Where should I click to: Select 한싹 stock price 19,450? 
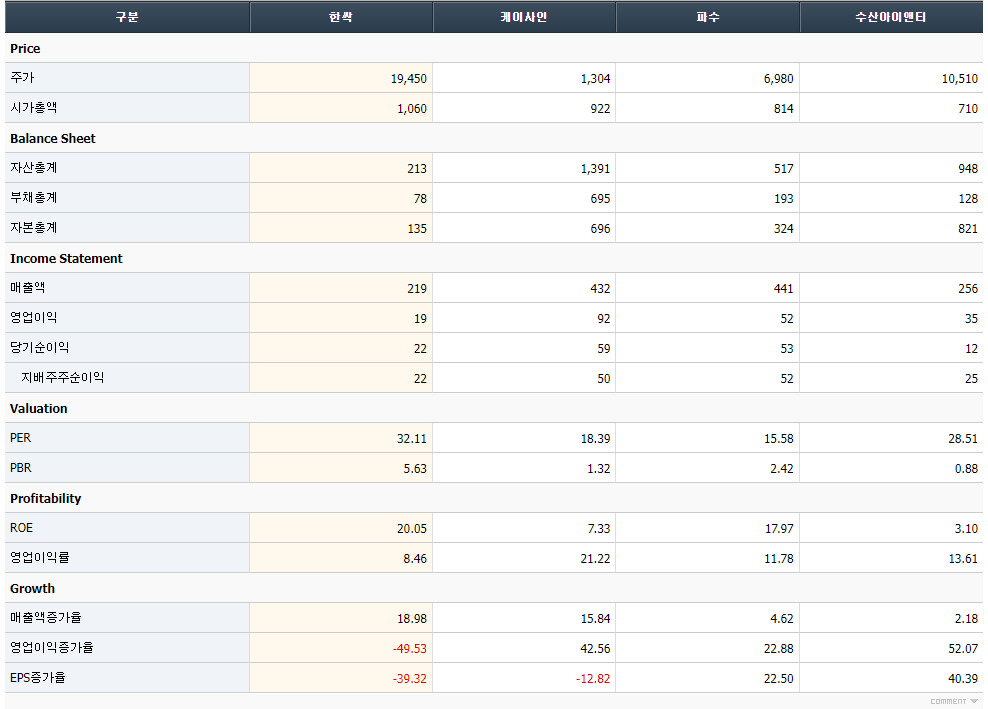[408, 79]
